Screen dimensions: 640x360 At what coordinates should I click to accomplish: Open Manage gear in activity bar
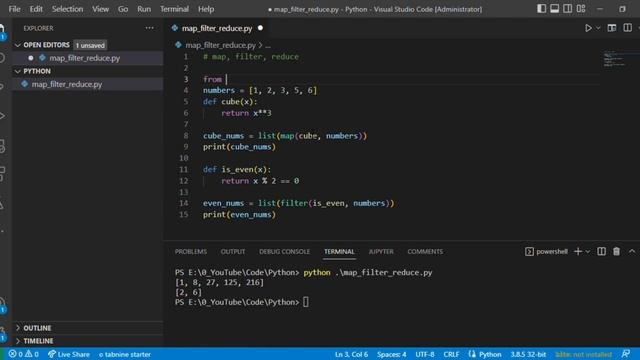[x=2, y=333]
